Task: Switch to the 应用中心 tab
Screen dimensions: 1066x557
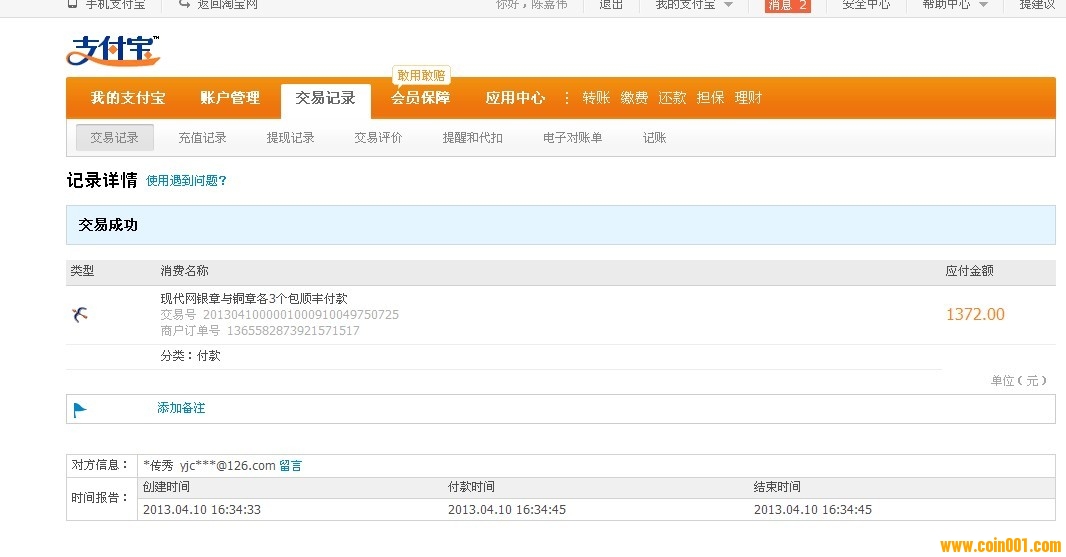Action: pos(515,98)
